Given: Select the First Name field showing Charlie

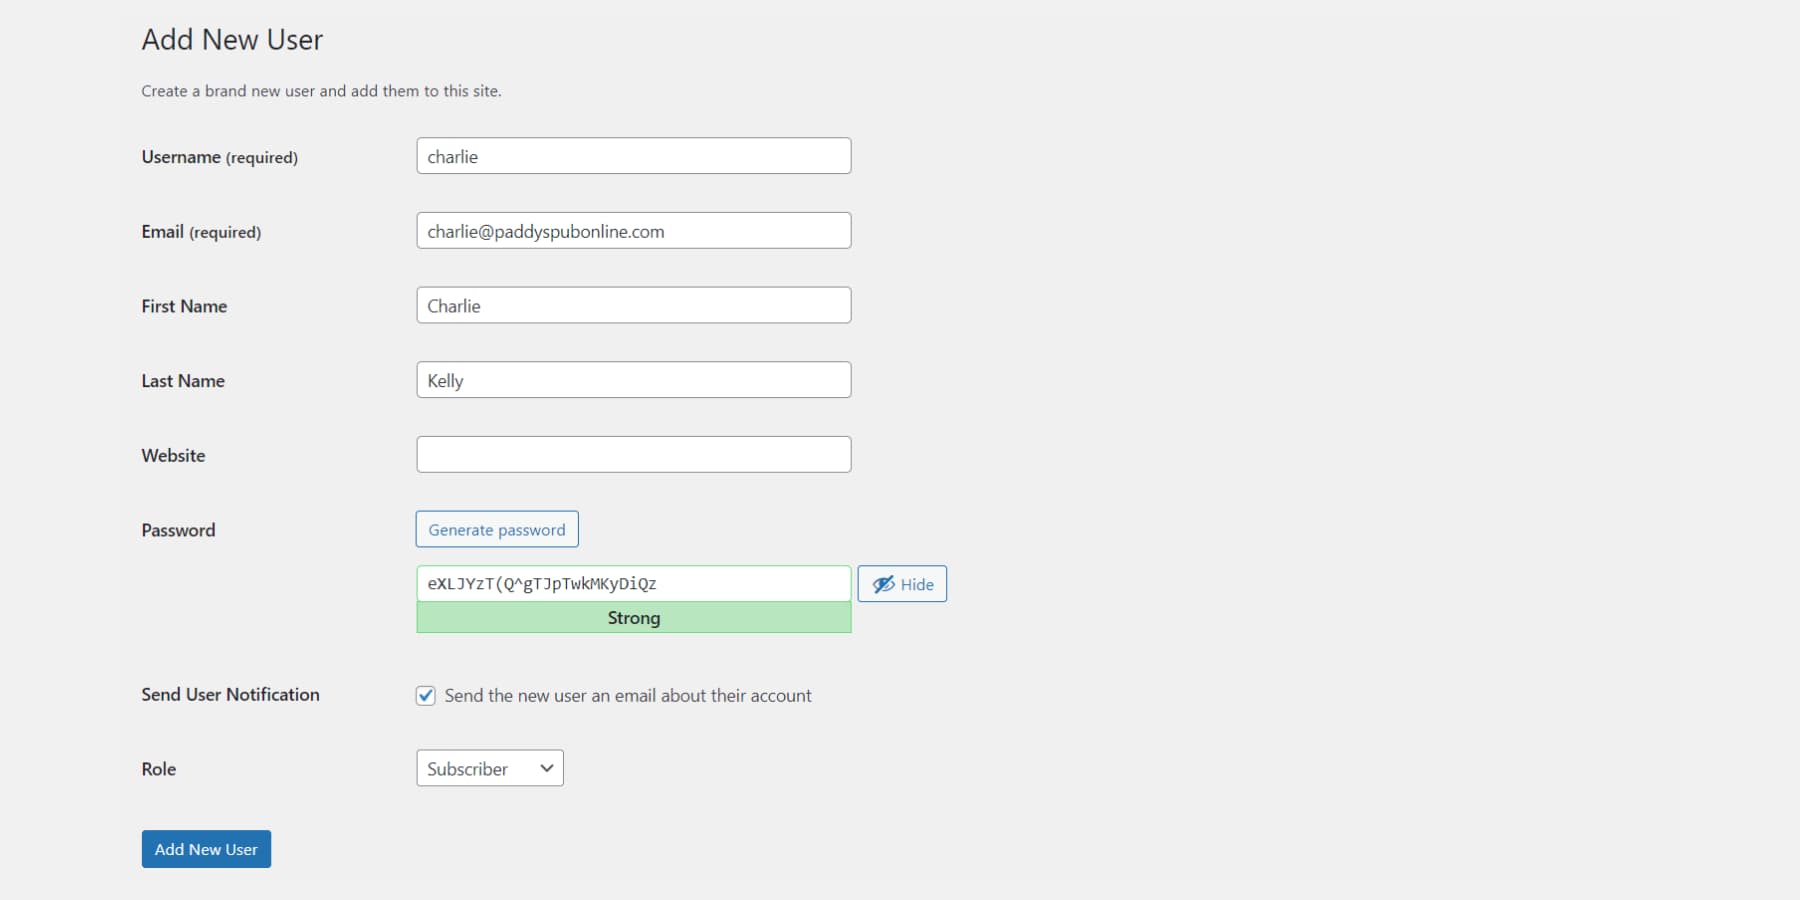Looking at the screenshot, I should pos(633,305).
